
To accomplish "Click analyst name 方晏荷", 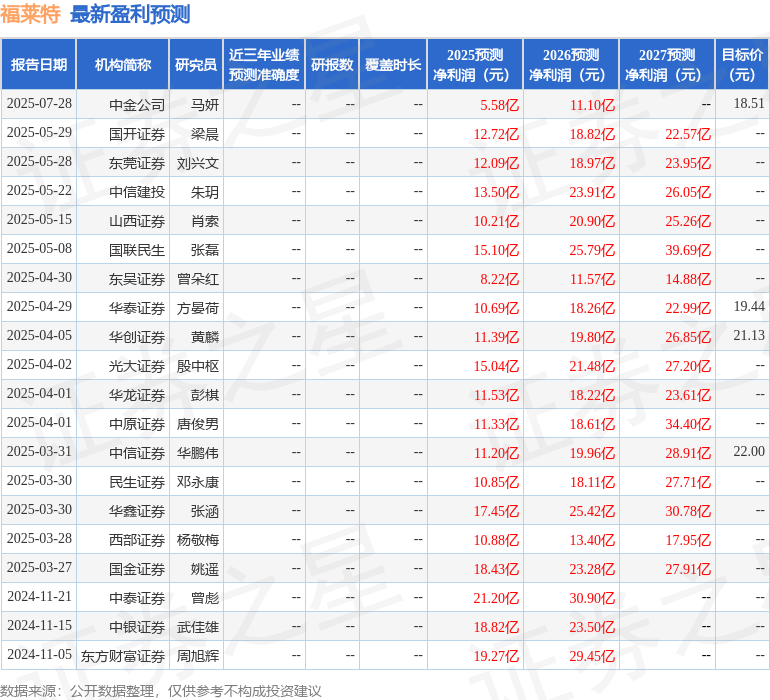I will (197, 307).
